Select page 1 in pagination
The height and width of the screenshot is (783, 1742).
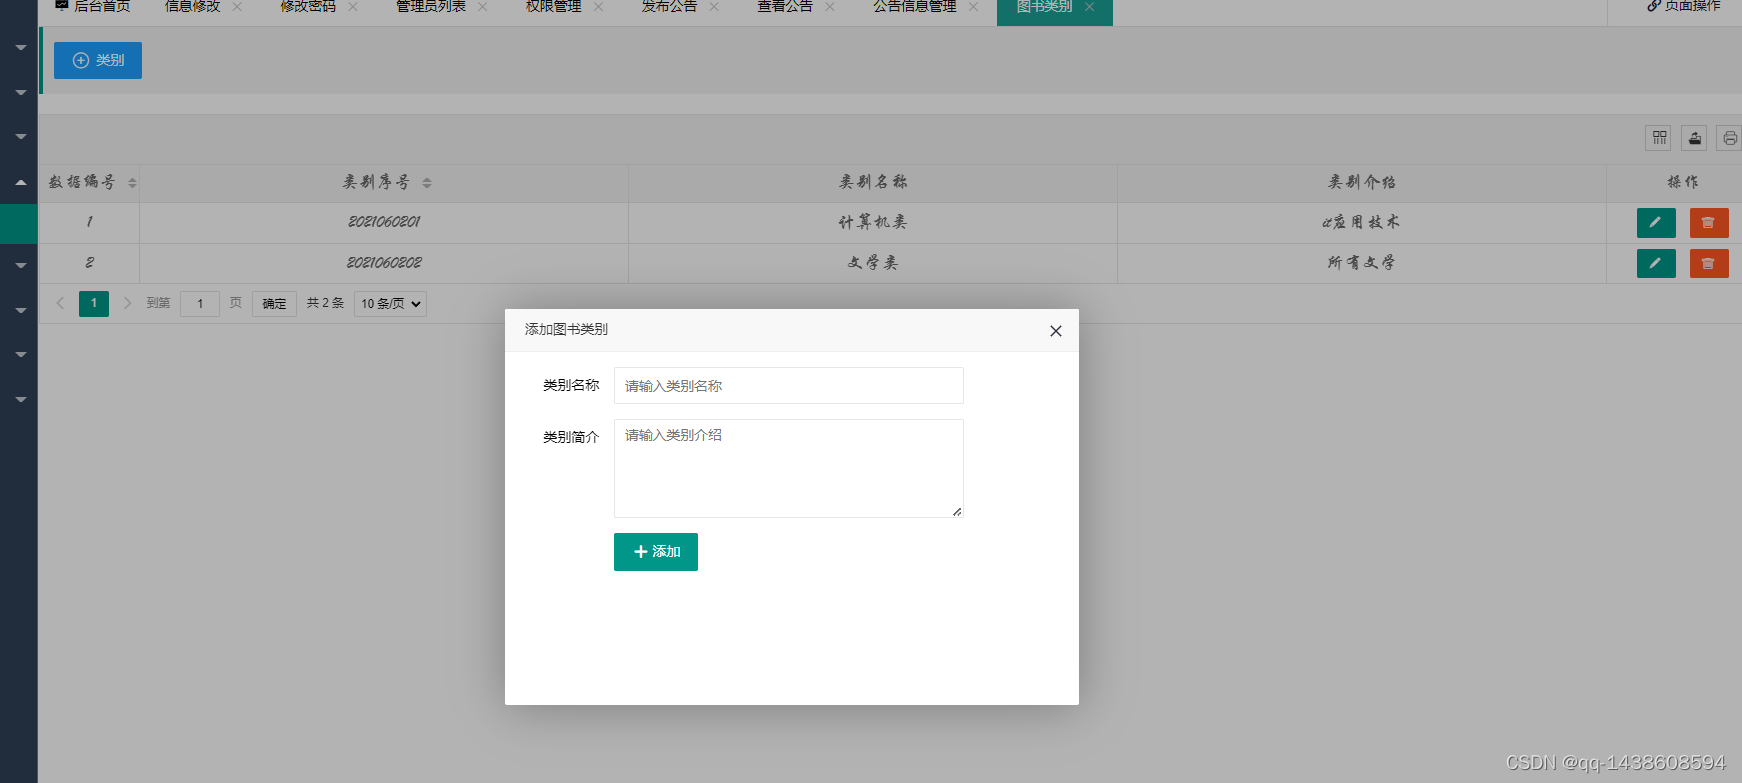94,303
